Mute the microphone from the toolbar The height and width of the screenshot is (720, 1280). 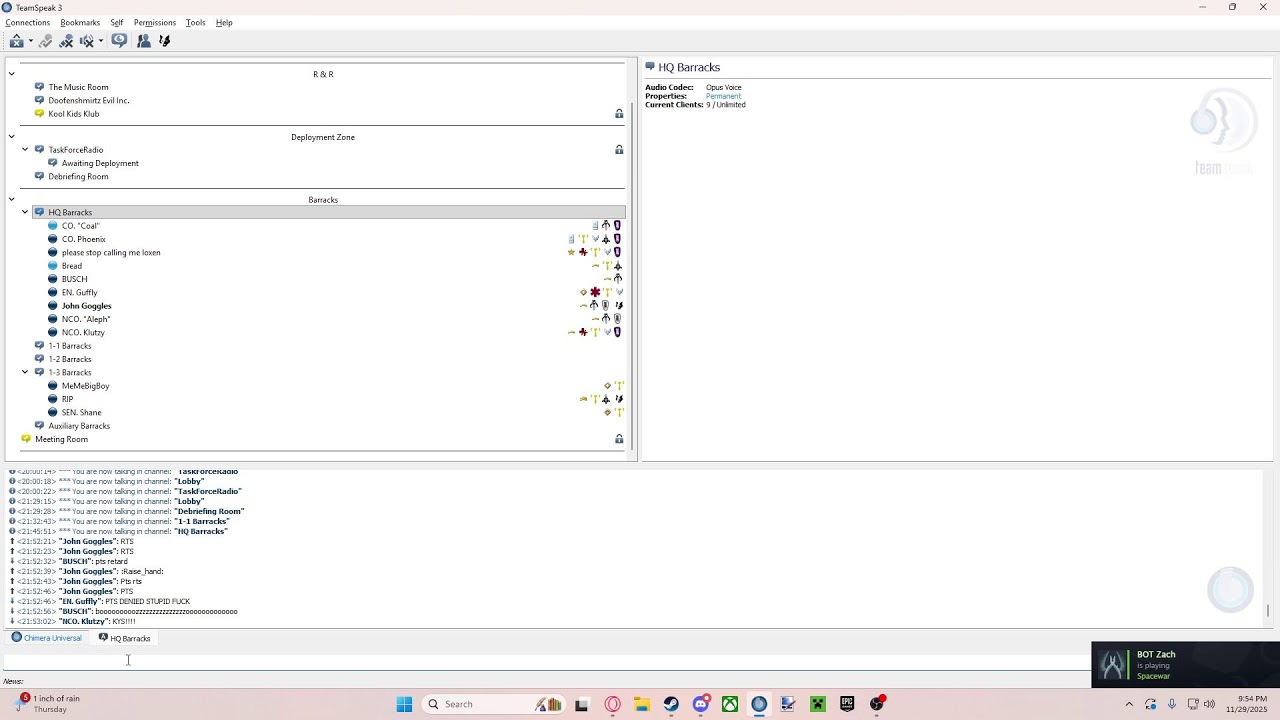(66, 41)
